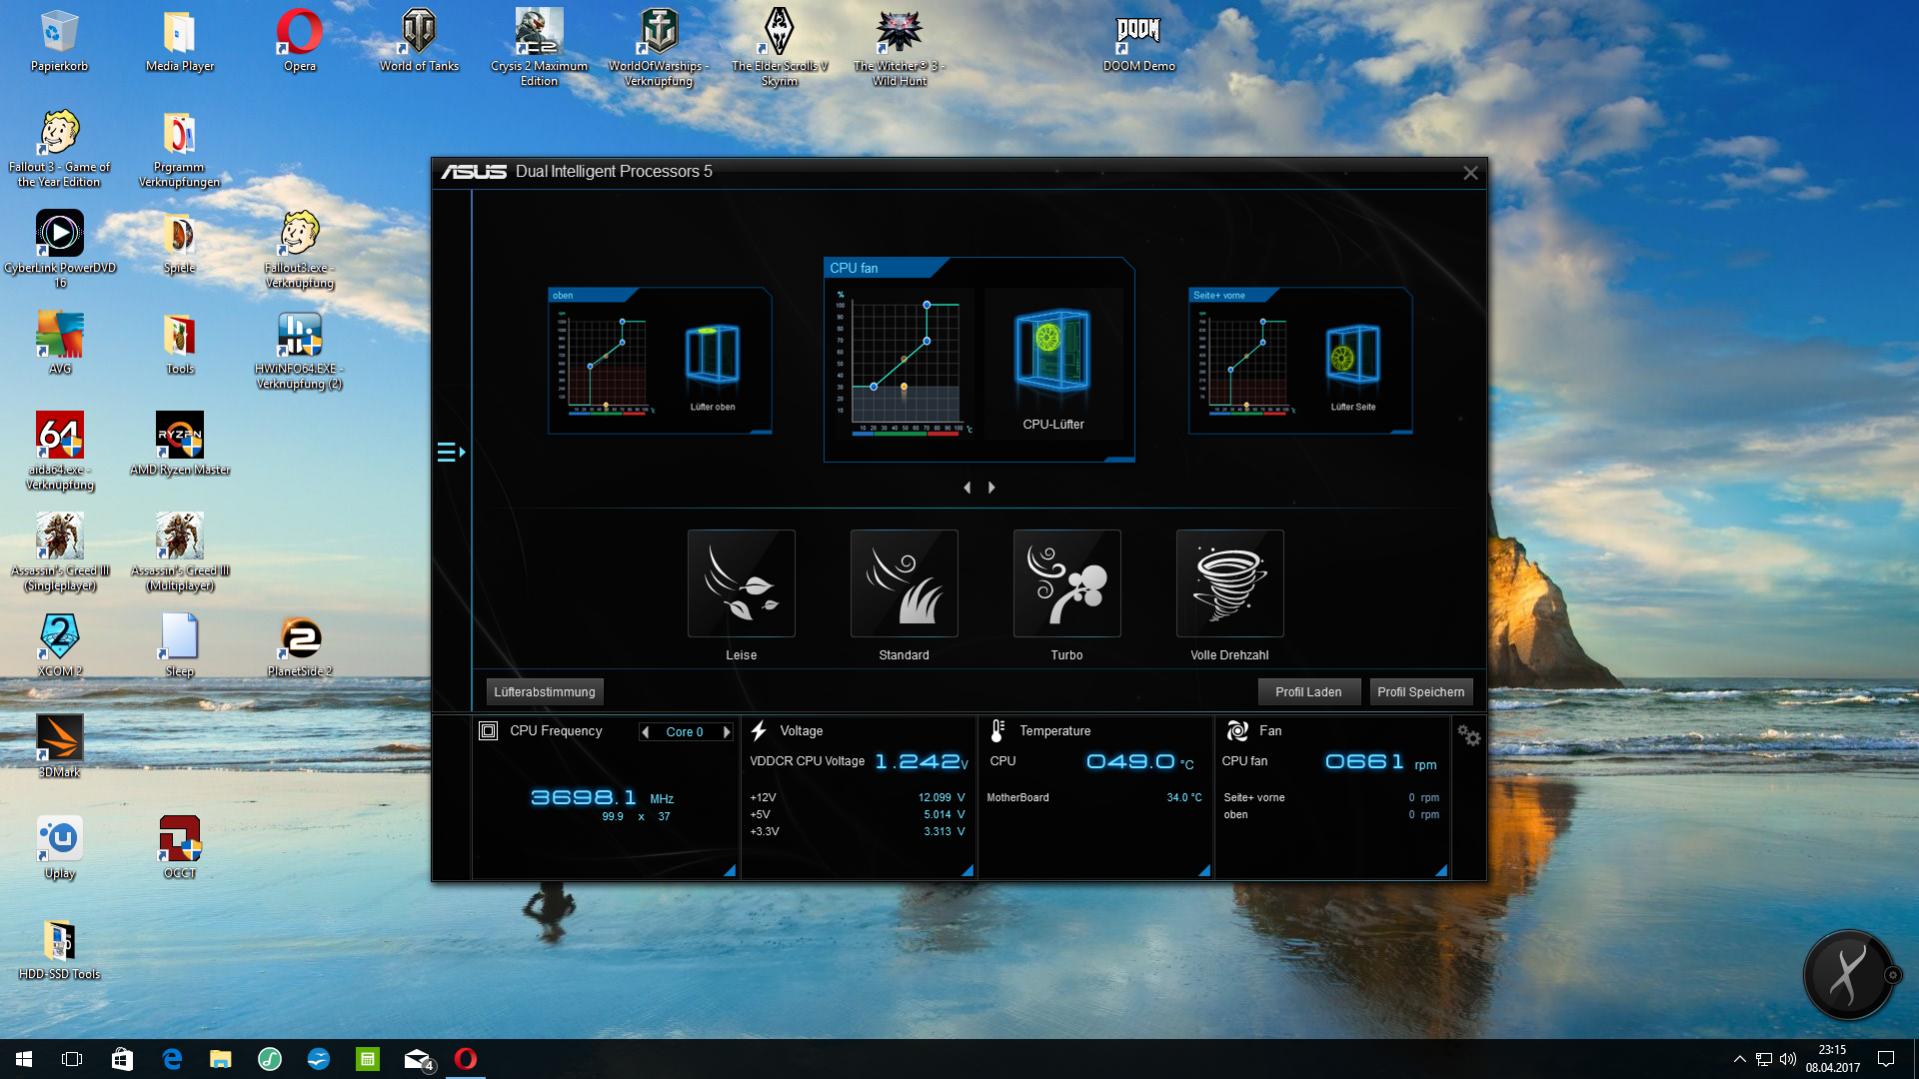
Task: Open the Action Center notifications
Action: [x=1886, y=1059]
